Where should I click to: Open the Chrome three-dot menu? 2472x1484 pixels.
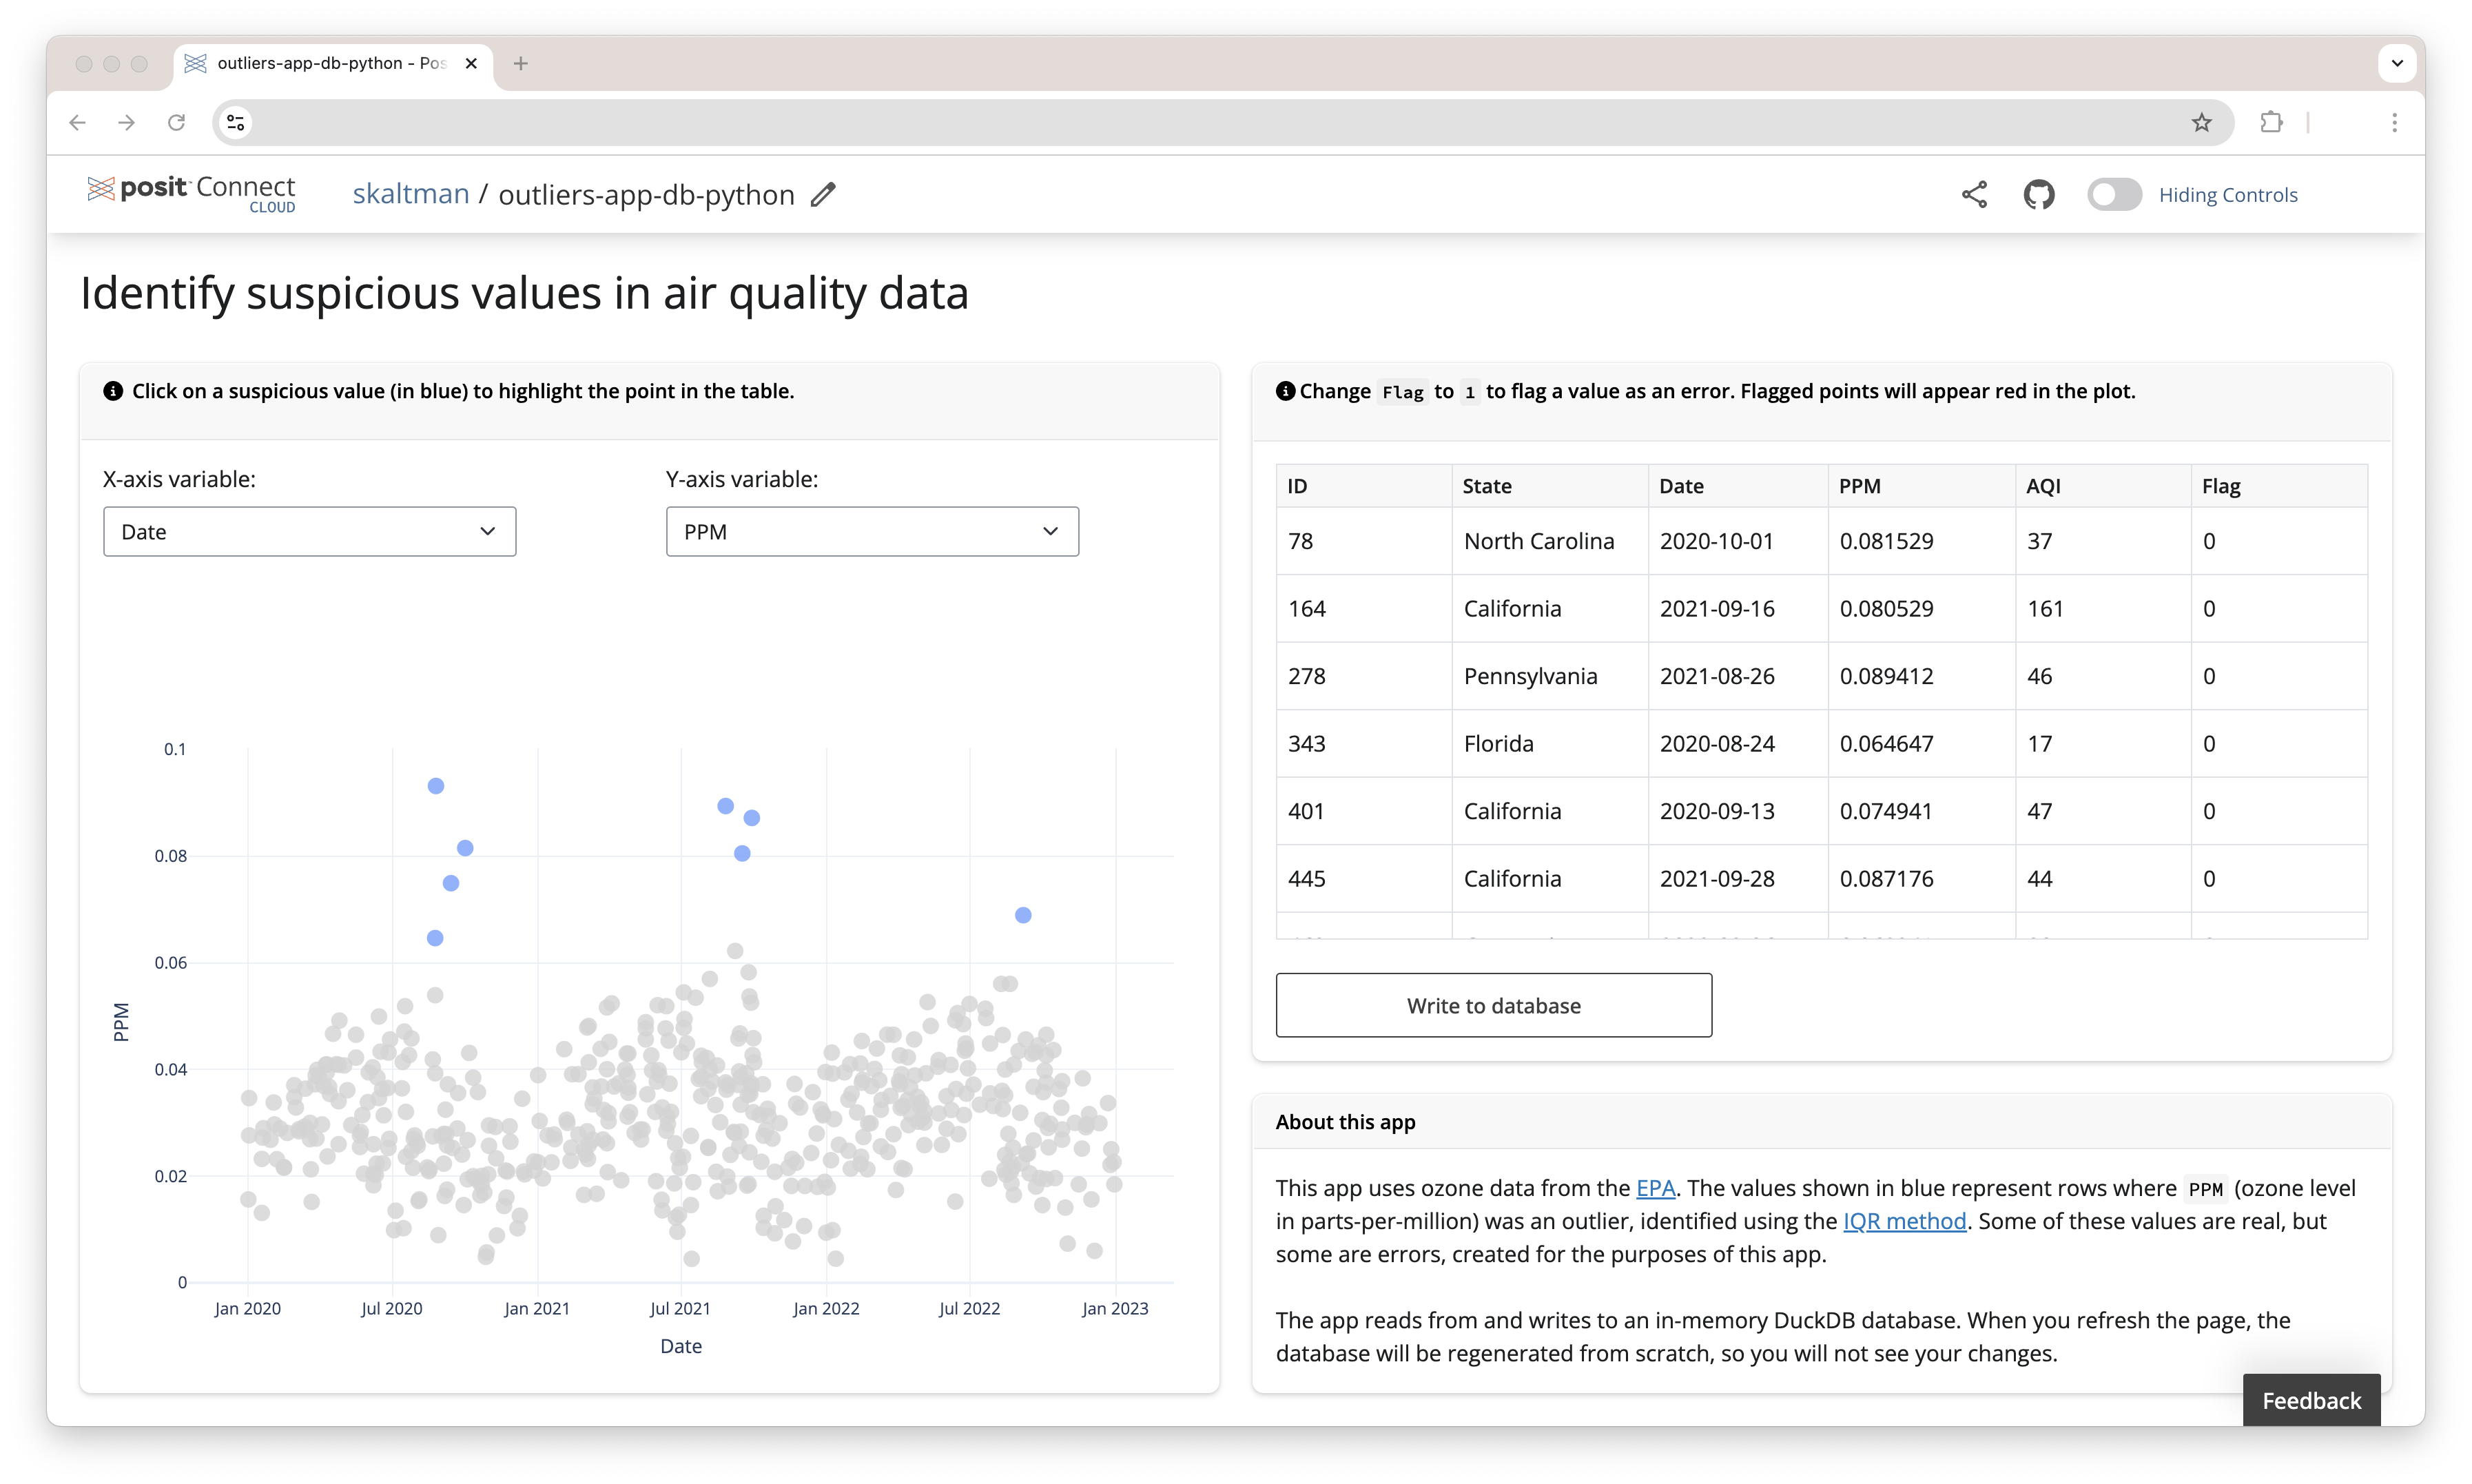coord(2394,122)
